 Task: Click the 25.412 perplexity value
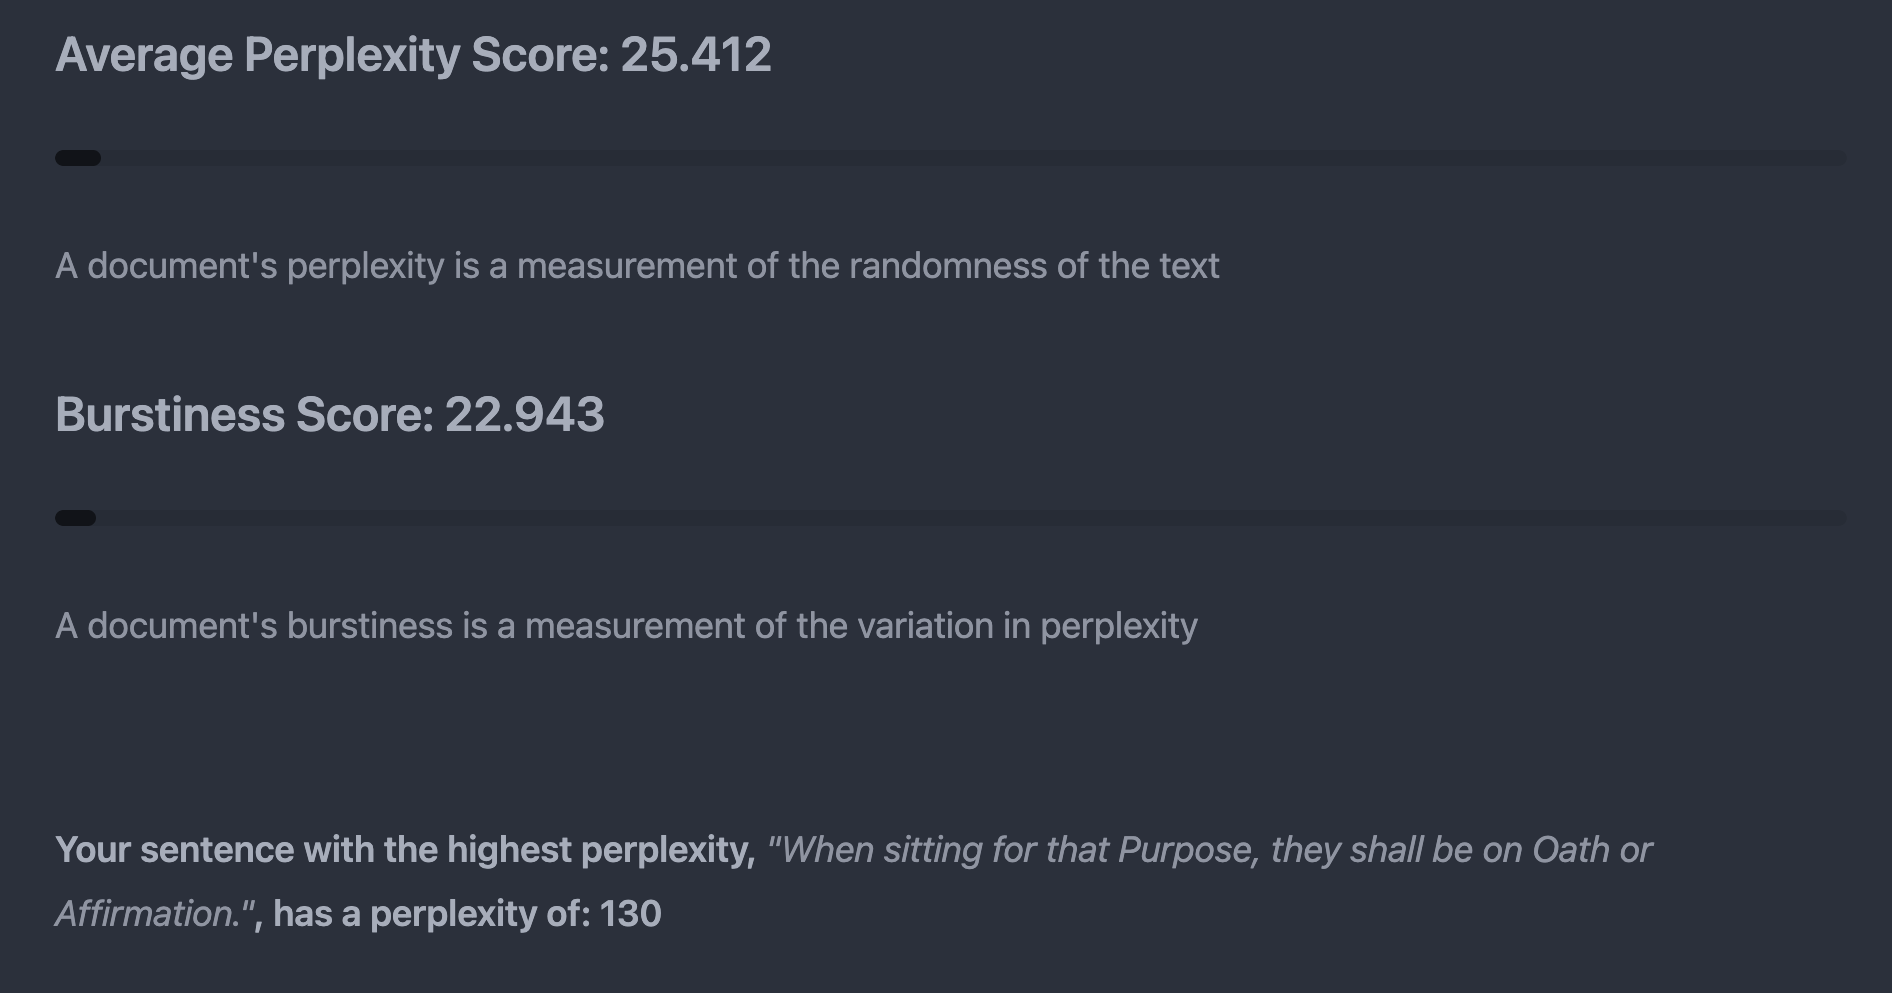click(x=696, y=55)
